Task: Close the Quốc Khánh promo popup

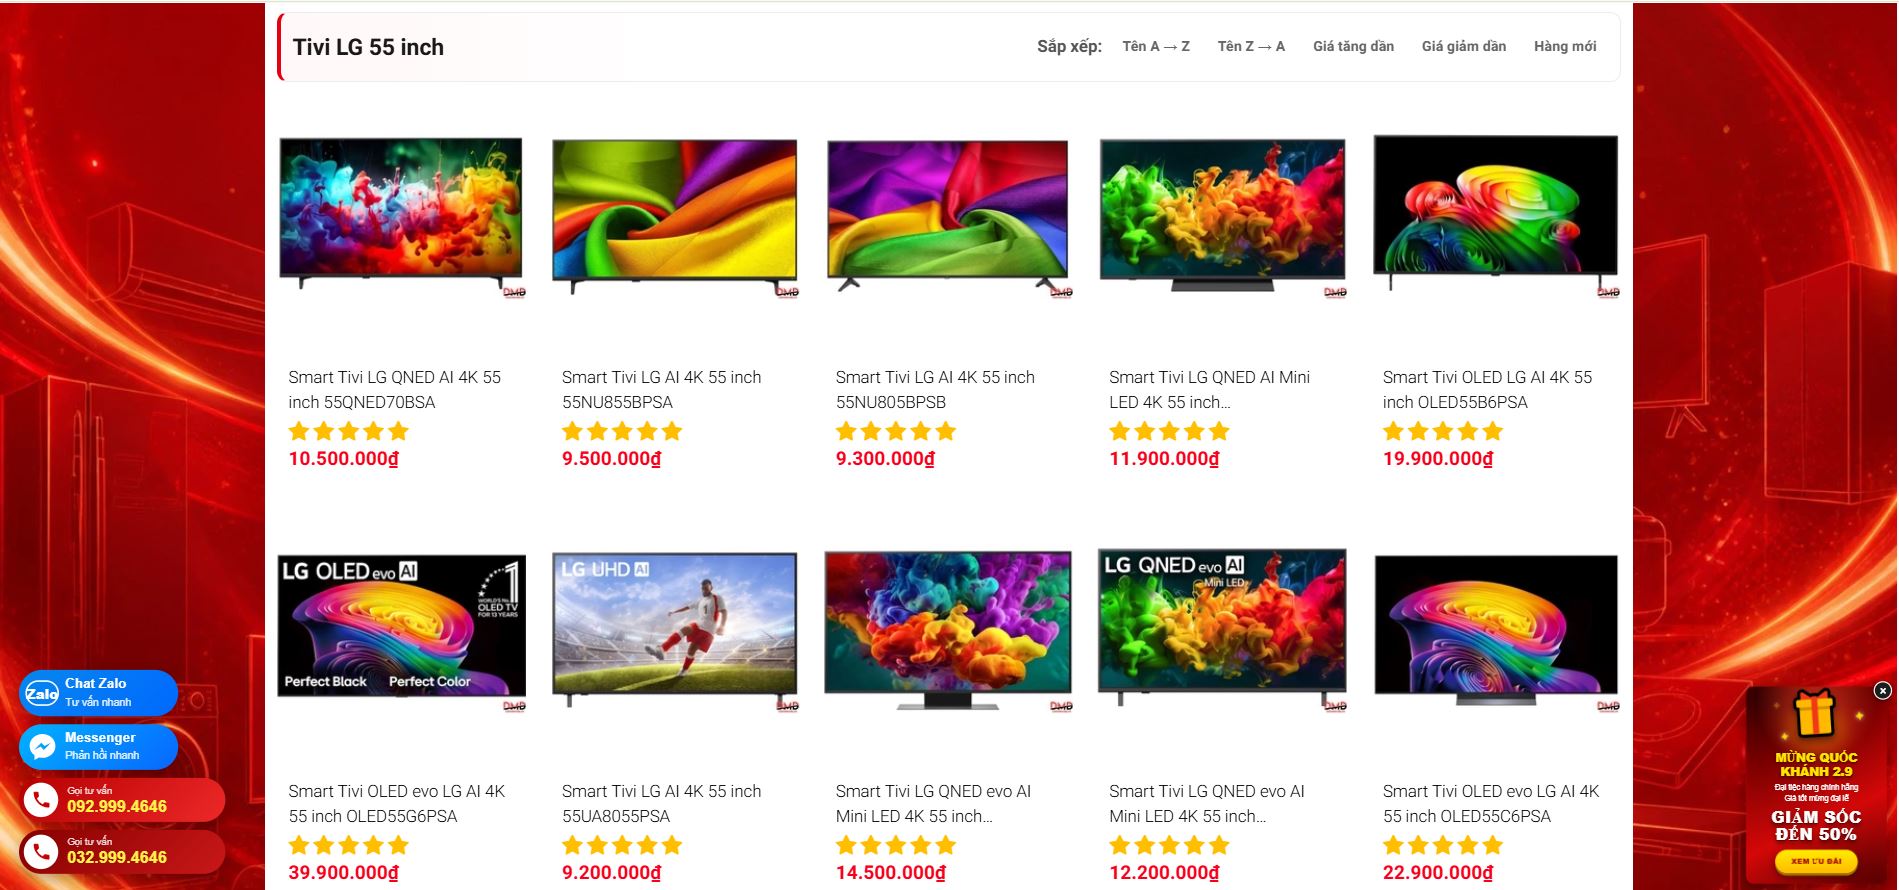Action: pos(1882,691)
